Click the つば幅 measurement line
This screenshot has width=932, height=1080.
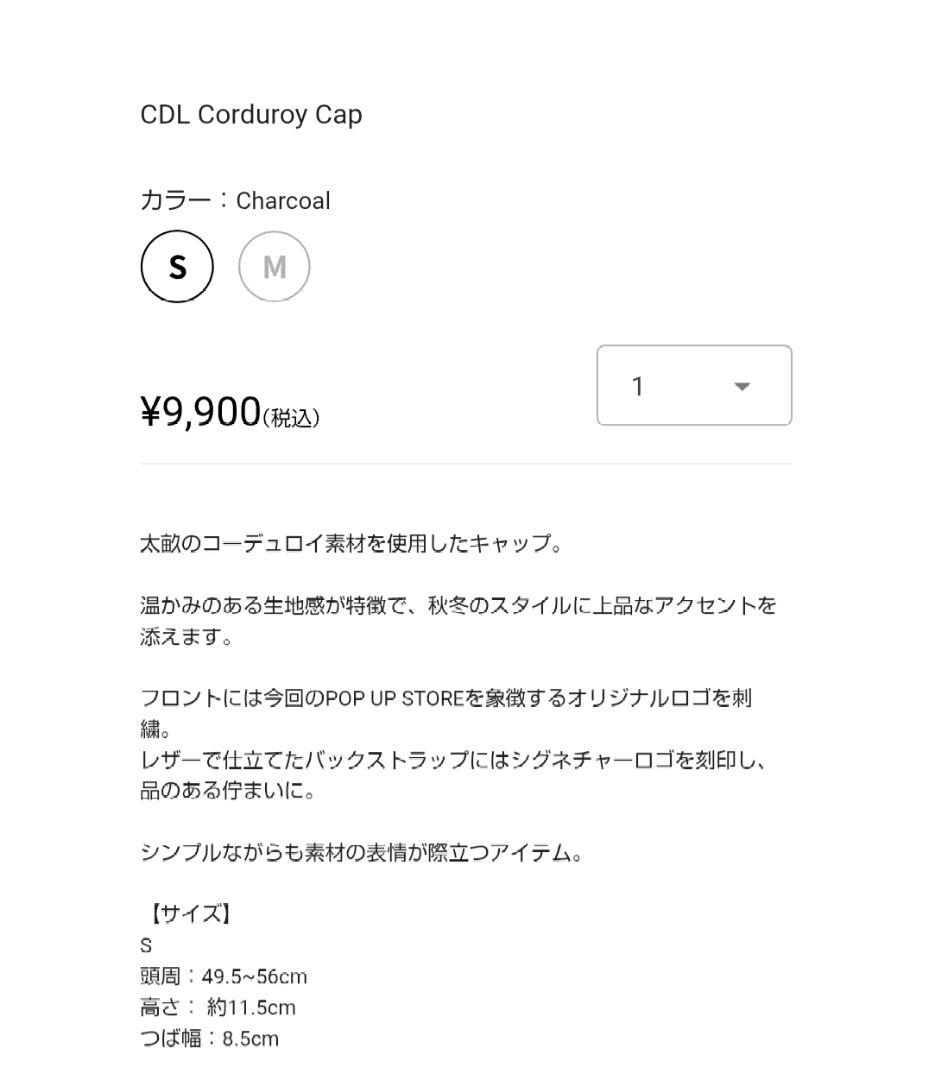click(x=210, y=1038)
